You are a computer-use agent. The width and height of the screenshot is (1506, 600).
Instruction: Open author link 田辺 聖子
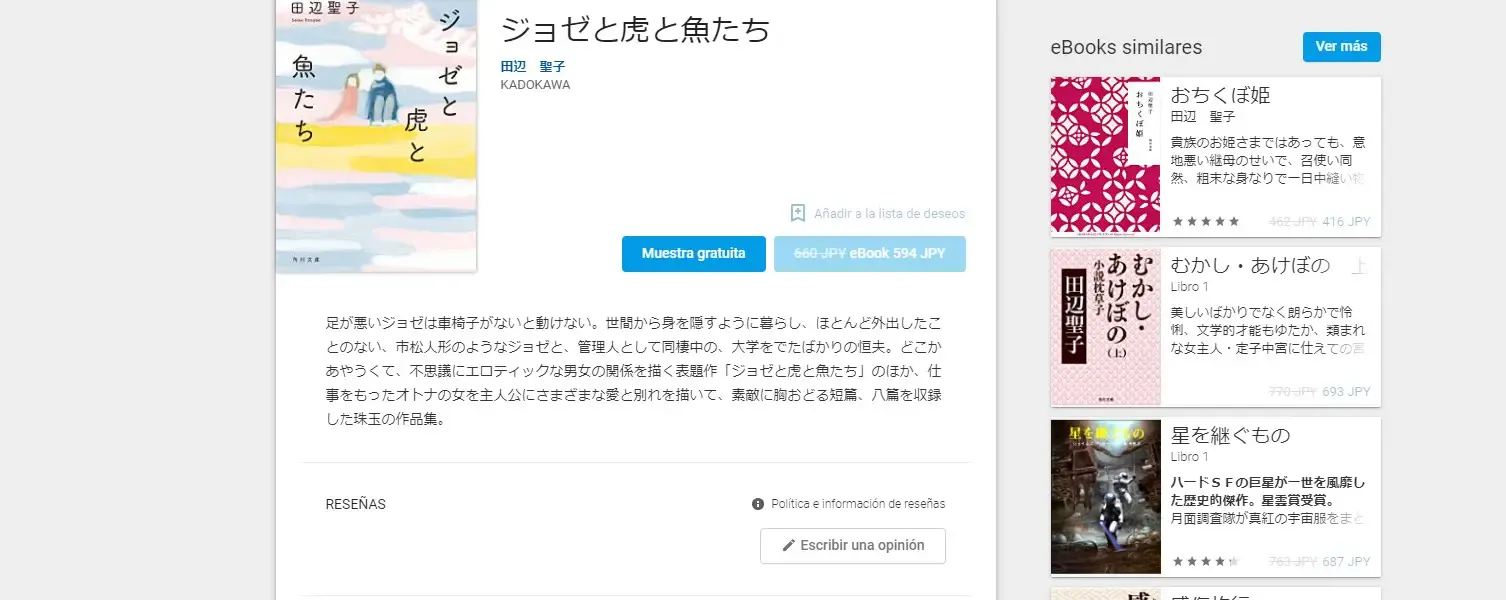533,66
